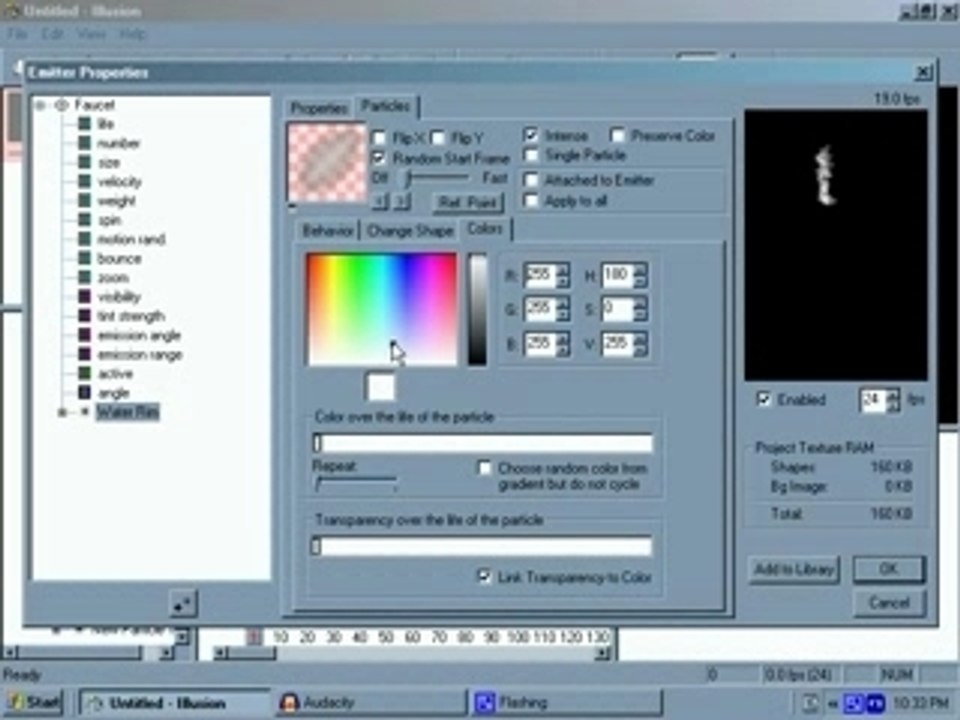This screenshot has height=720, width=960.
Task: Collapse the Faucet tree node
Action: [x=40, y=105]
